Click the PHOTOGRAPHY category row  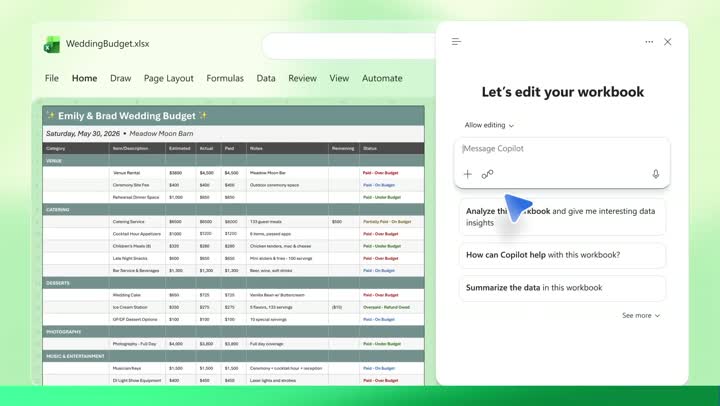pos(233,332)
